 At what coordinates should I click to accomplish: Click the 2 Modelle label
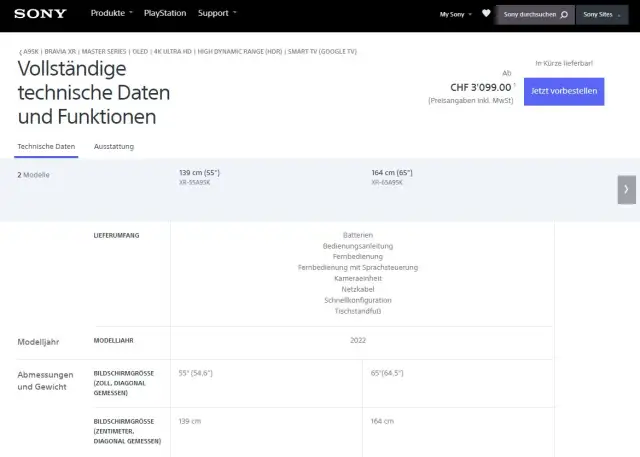(33, 175)
